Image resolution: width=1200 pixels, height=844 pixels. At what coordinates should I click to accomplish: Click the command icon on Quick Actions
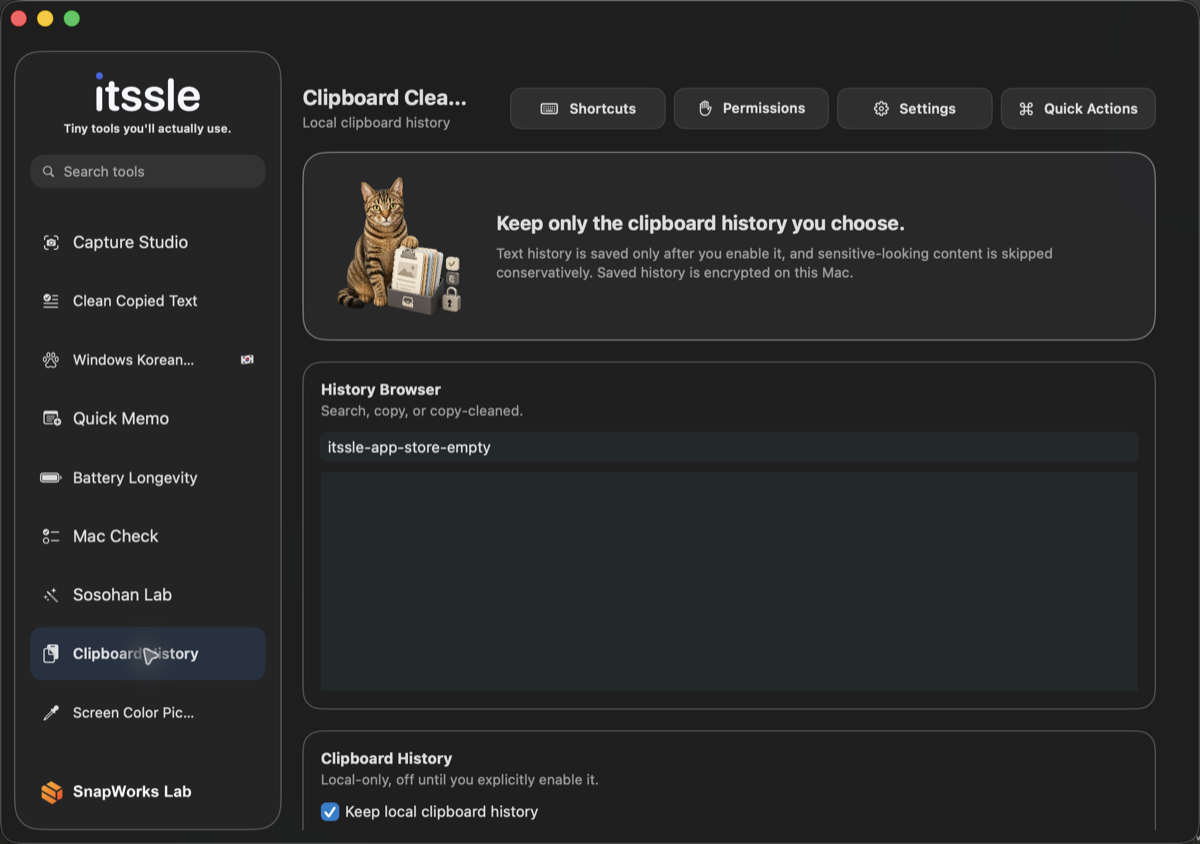1026,109
